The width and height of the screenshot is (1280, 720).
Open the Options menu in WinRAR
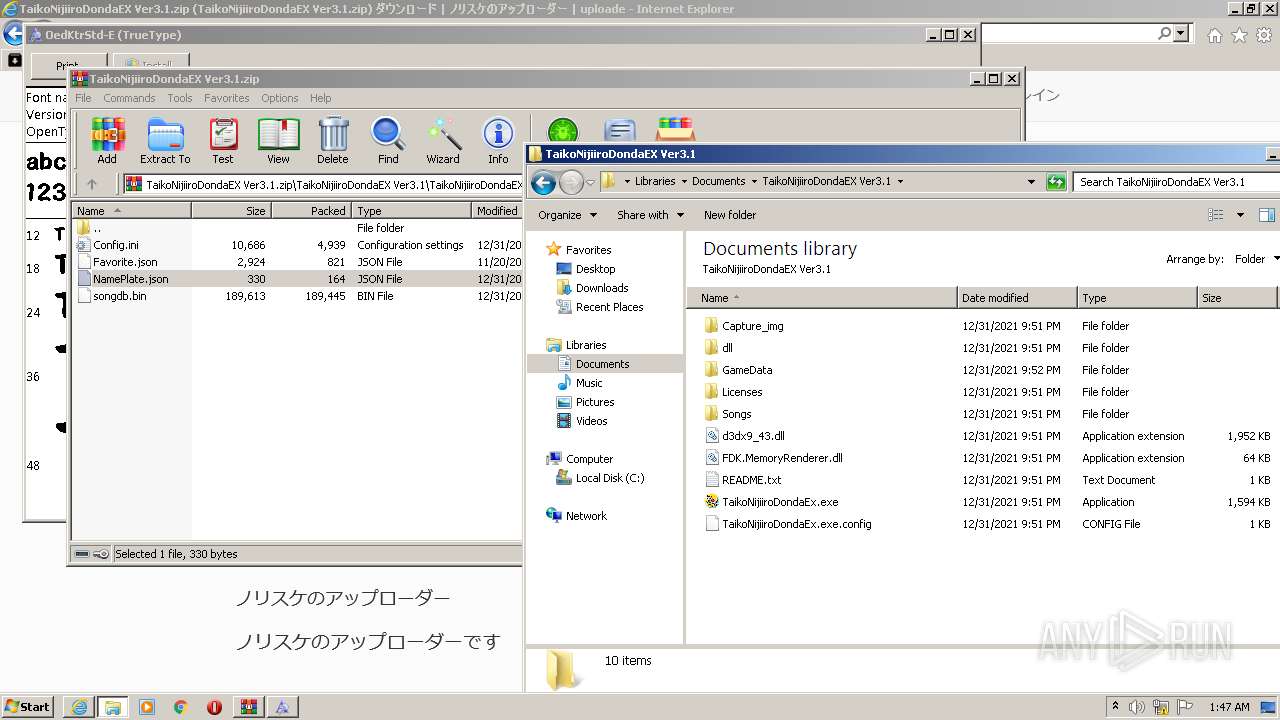(x=280, y=98)
